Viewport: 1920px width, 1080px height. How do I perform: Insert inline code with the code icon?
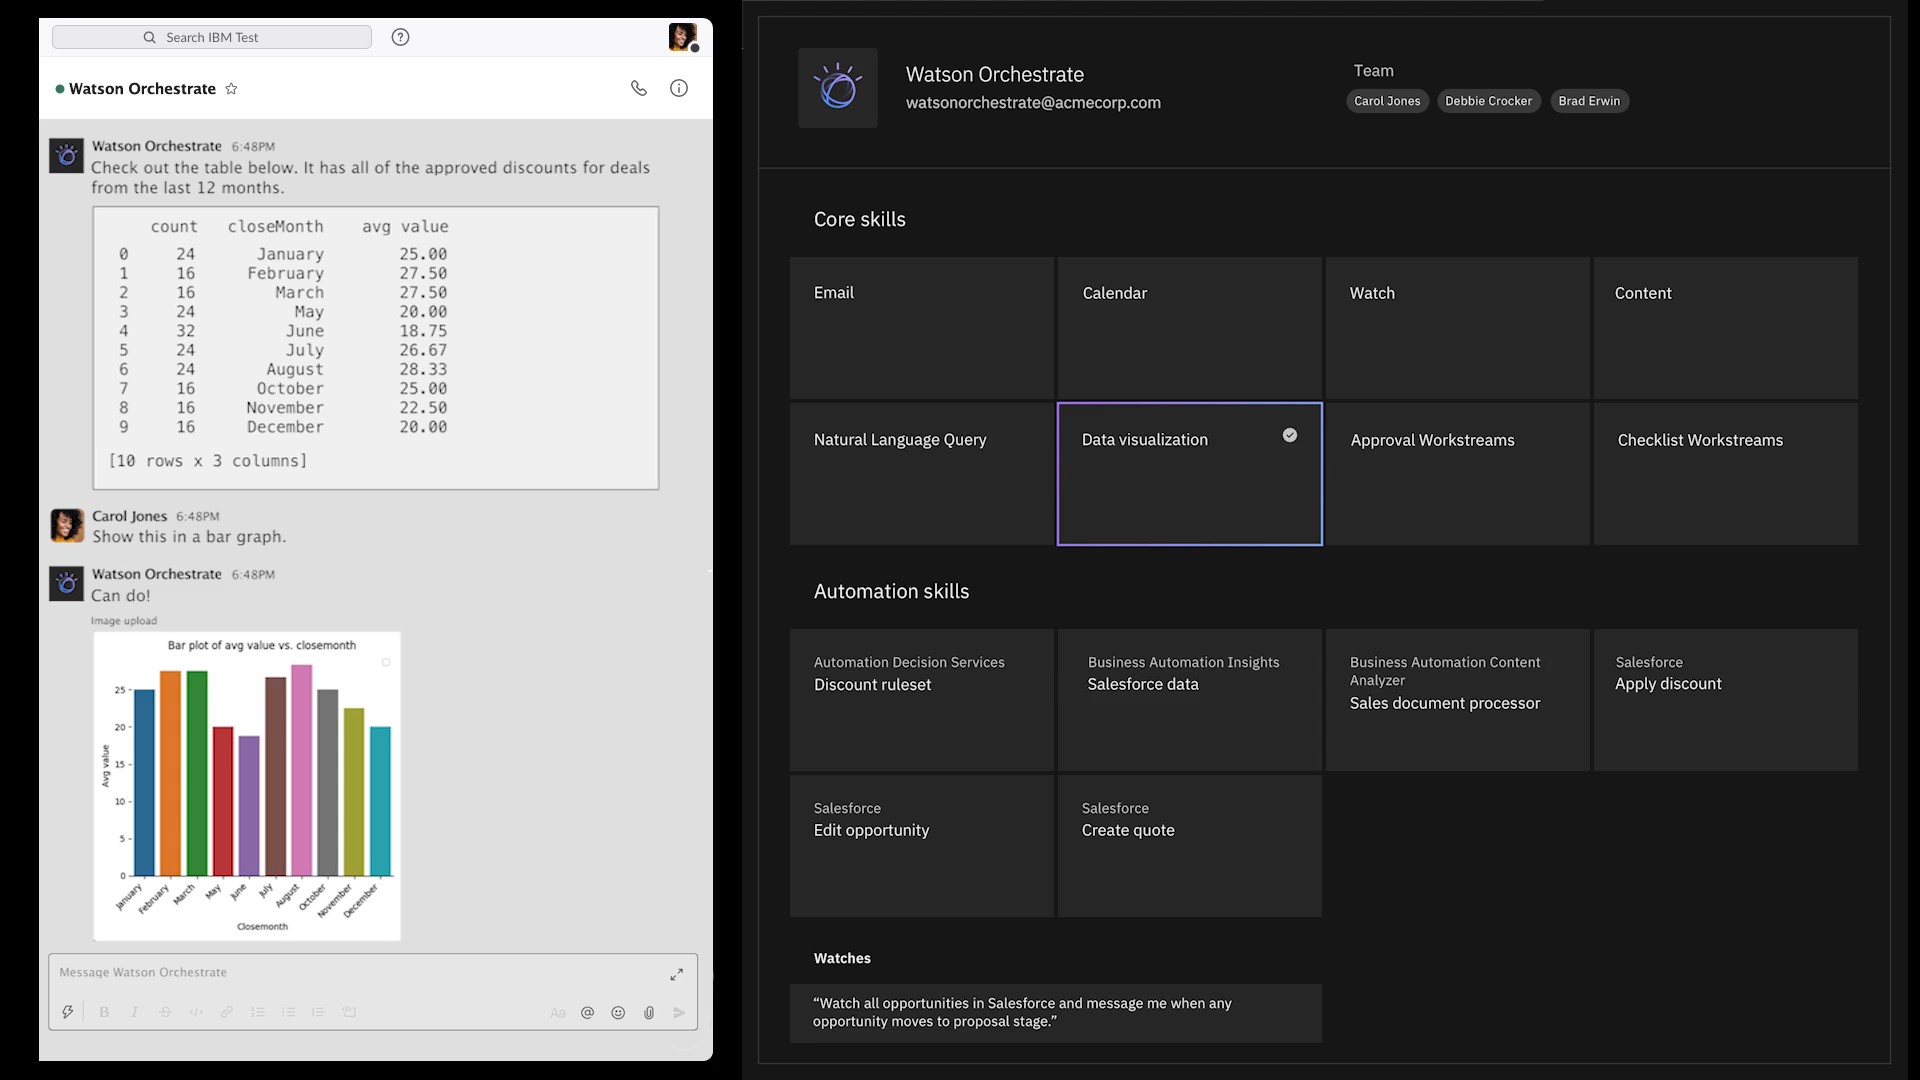196,1012
